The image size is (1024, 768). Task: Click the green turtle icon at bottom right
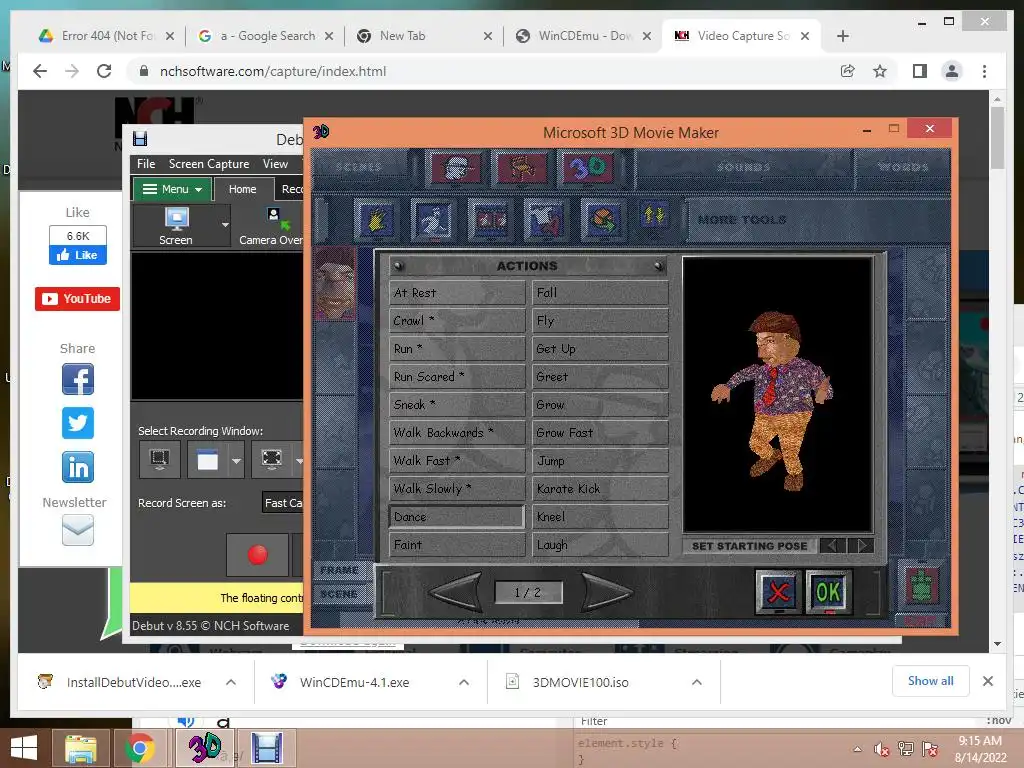pos(922,586)
